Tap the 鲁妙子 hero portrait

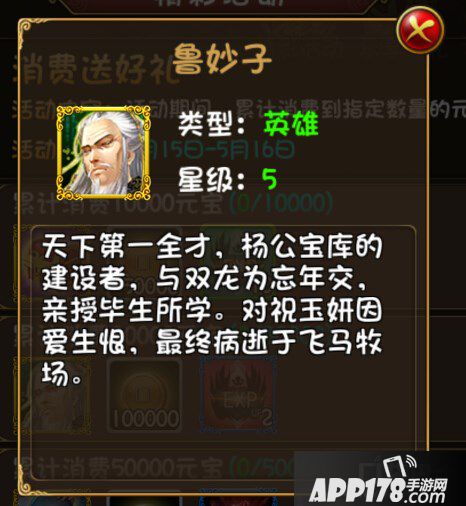point(103,153)
